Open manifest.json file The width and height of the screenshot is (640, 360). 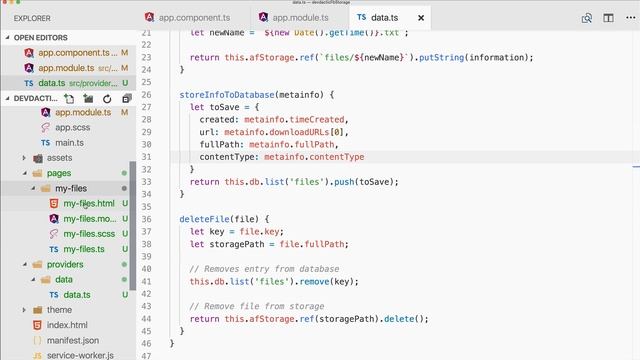coord(73,340)
